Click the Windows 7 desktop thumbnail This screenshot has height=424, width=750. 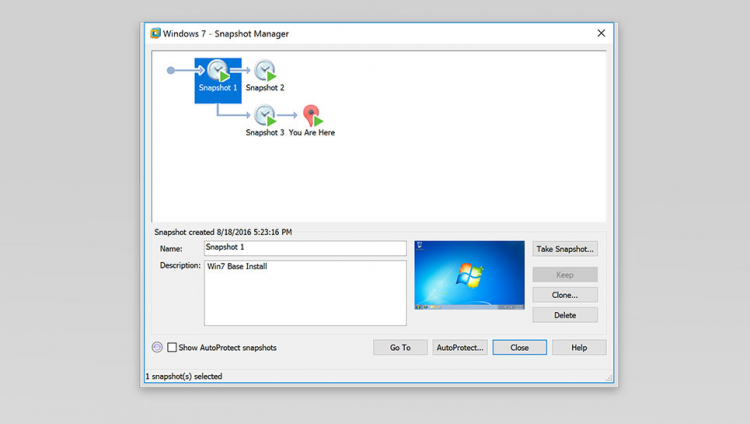(469, 275)
